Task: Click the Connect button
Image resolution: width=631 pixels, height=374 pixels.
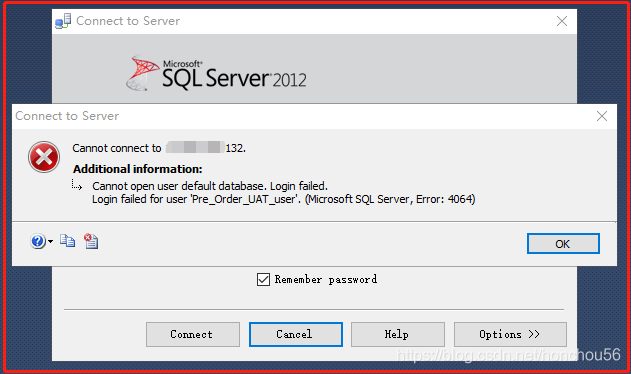Action: pos(192,334)
